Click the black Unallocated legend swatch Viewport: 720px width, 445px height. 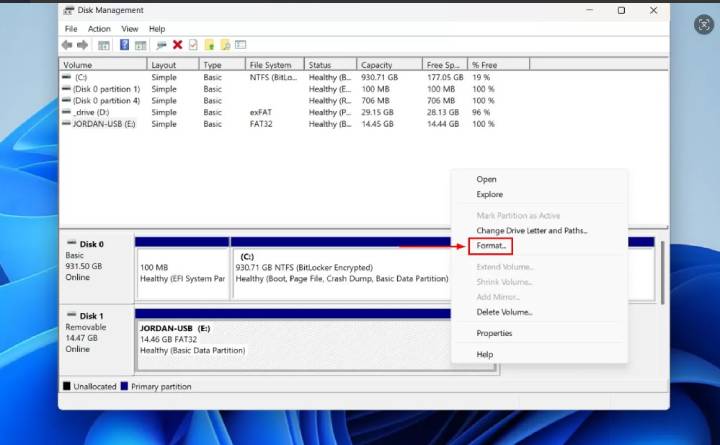pos(67,386)
